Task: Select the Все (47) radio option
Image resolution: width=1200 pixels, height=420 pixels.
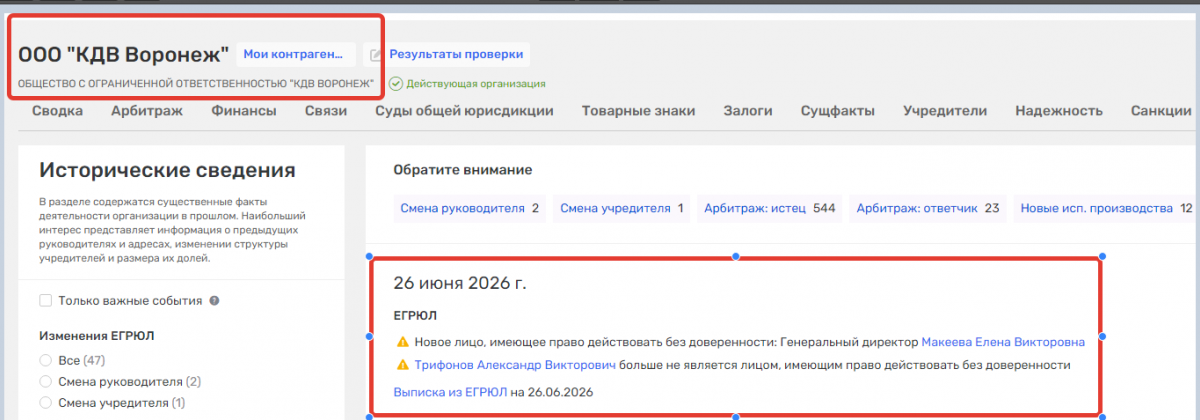Action: point(45,360)
